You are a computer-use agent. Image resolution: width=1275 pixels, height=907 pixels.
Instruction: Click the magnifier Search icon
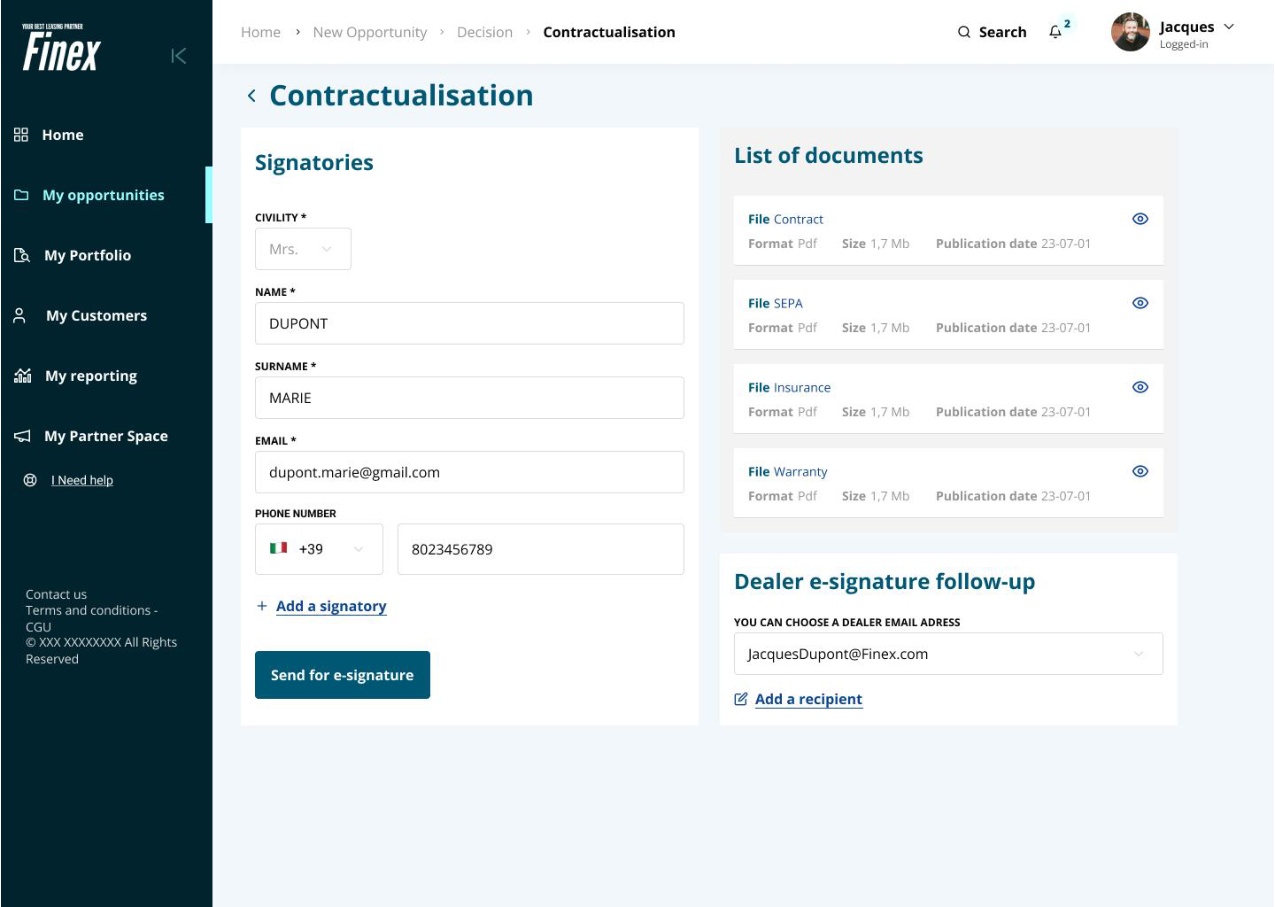point(964,32)
